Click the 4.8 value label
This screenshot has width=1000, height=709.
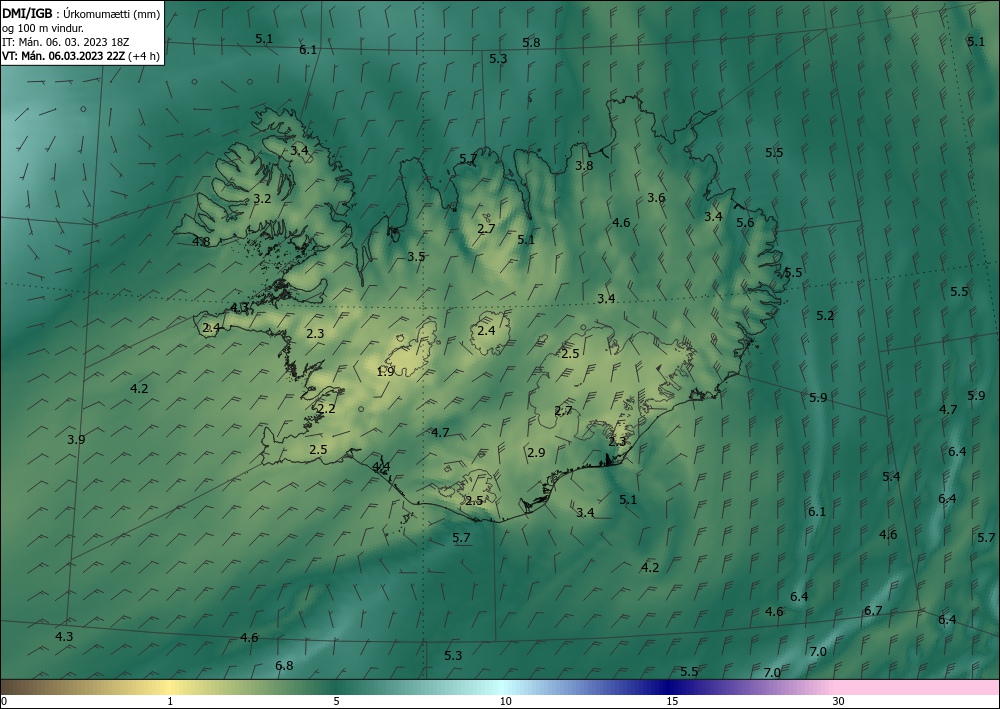(201, 242)
